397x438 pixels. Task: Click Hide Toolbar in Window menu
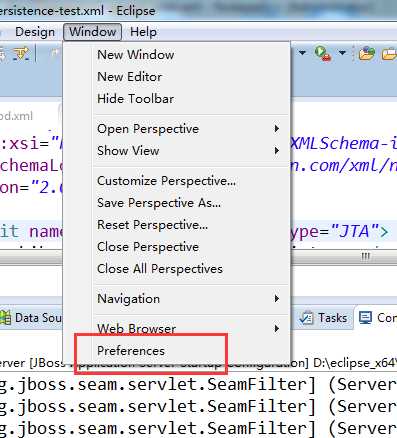click(136, 99)
